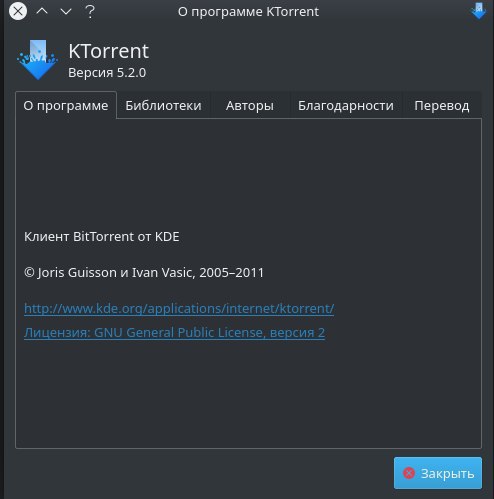Open the Авторы tab
Screen dimensions: 494x499
pos(250,105)
